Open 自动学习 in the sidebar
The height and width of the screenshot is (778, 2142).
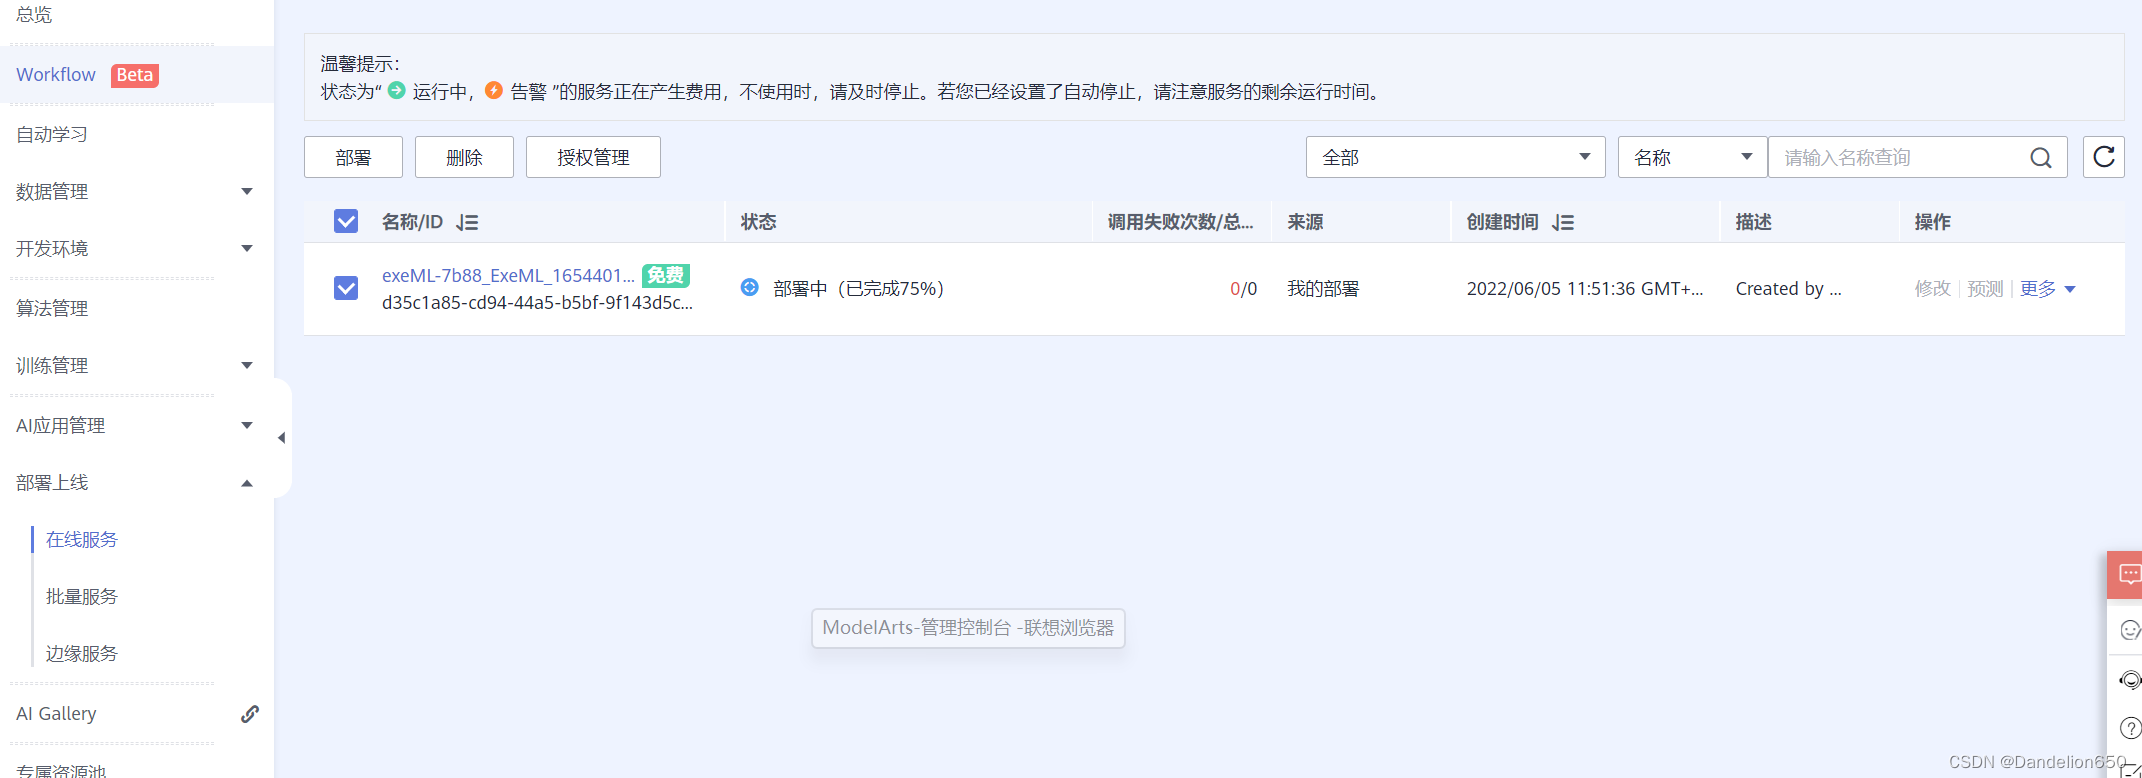click(52, 134)
